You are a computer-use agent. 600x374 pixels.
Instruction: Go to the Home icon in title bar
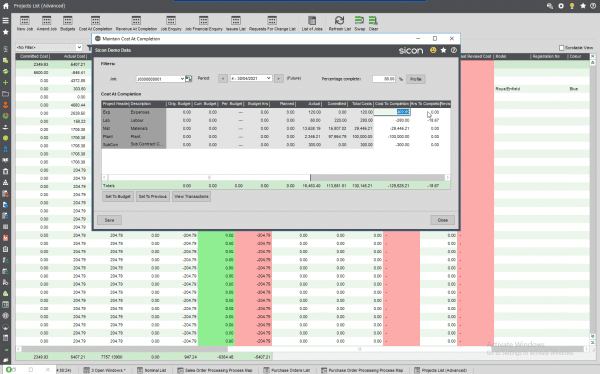(6, 6)
